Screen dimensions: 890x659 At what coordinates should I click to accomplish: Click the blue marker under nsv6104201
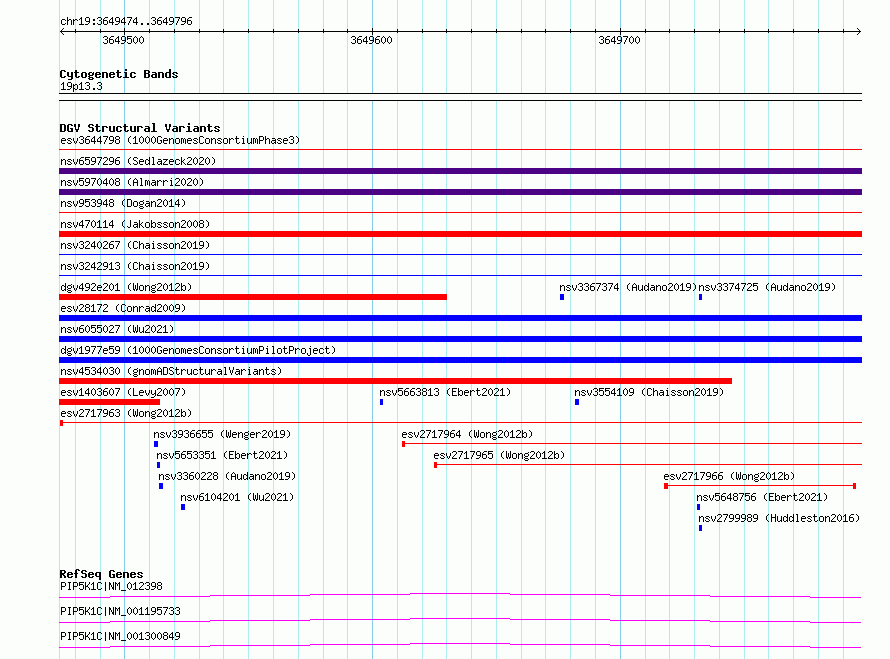pos(183,507)
